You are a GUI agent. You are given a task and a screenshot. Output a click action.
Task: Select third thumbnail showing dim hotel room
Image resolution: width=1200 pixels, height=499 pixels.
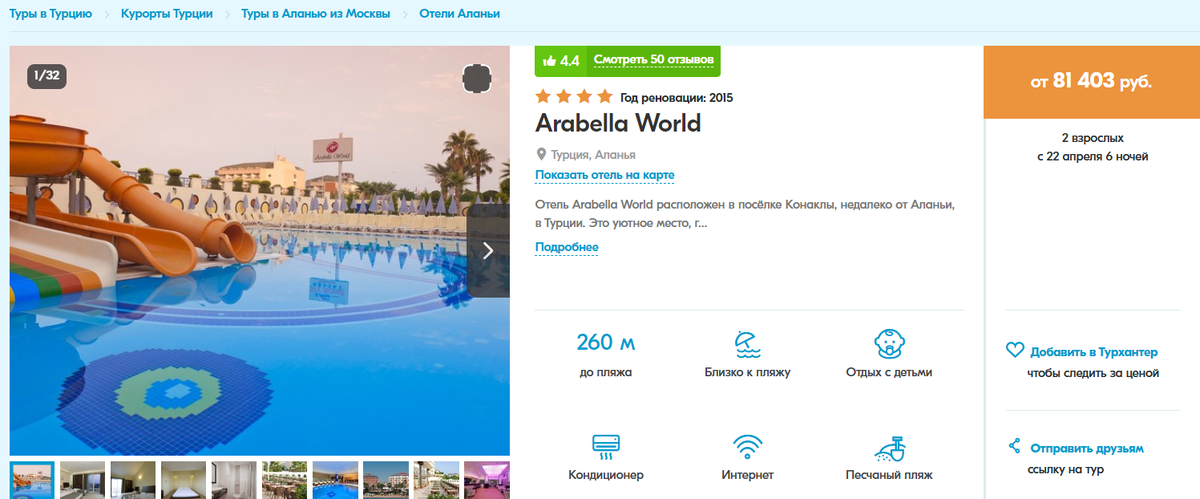(133, 479)
